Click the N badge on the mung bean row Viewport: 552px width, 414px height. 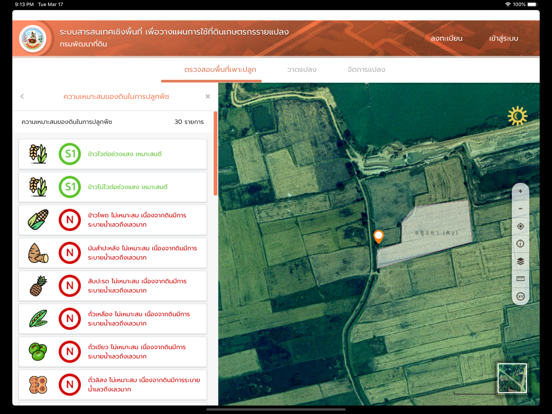[70, 351]
